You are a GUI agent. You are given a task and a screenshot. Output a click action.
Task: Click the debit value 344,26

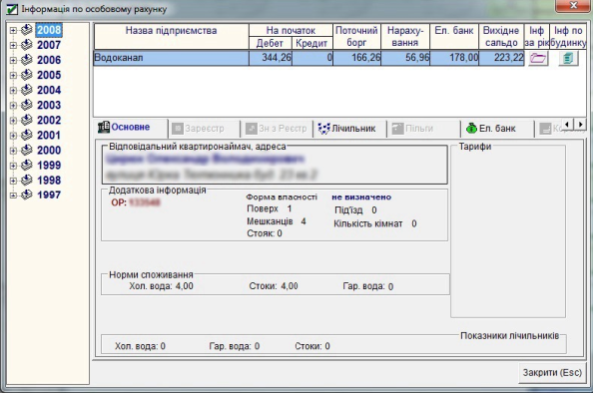(x=270, y=58)
